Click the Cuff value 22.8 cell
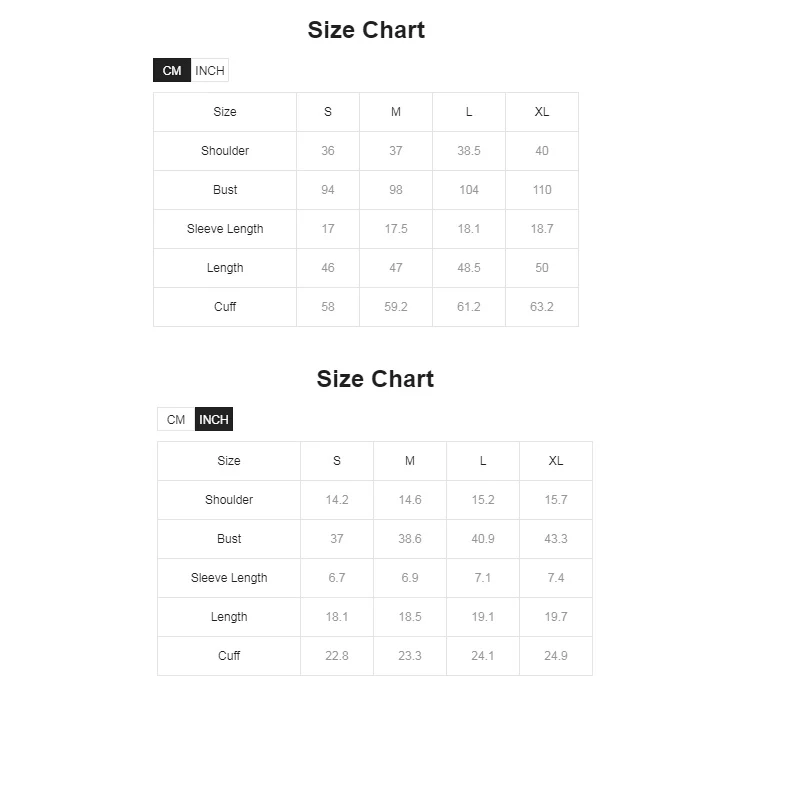 click(x=337, y=656)
